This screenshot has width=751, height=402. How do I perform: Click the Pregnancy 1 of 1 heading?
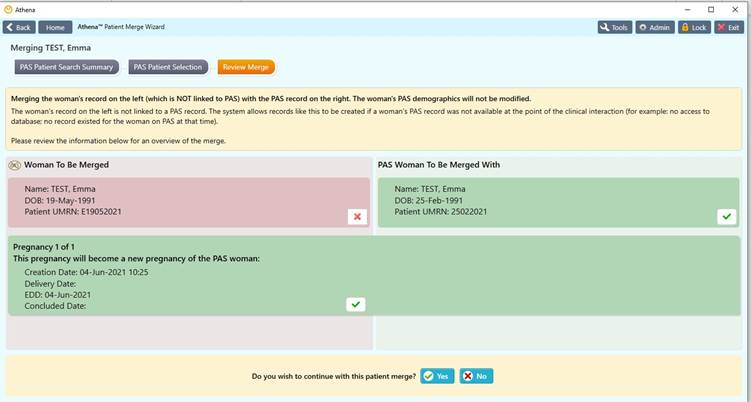(44, 247)
